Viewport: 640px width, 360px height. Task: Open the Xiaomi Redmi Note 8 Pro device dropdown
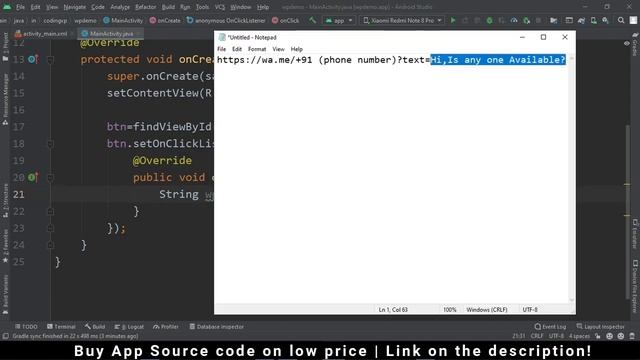click(402, 20)
